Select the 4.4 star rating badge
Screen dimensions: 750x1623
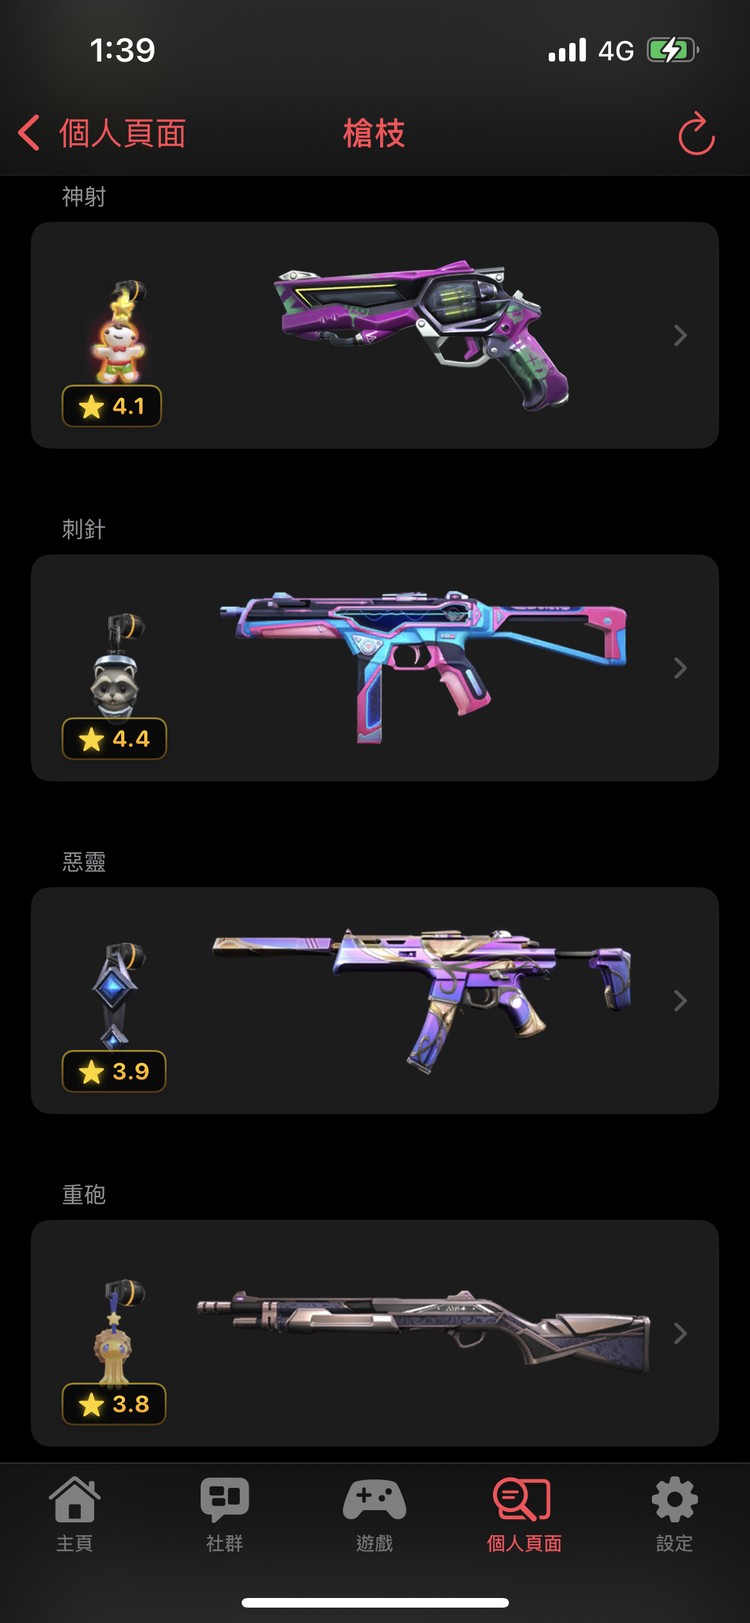point(114,739)
